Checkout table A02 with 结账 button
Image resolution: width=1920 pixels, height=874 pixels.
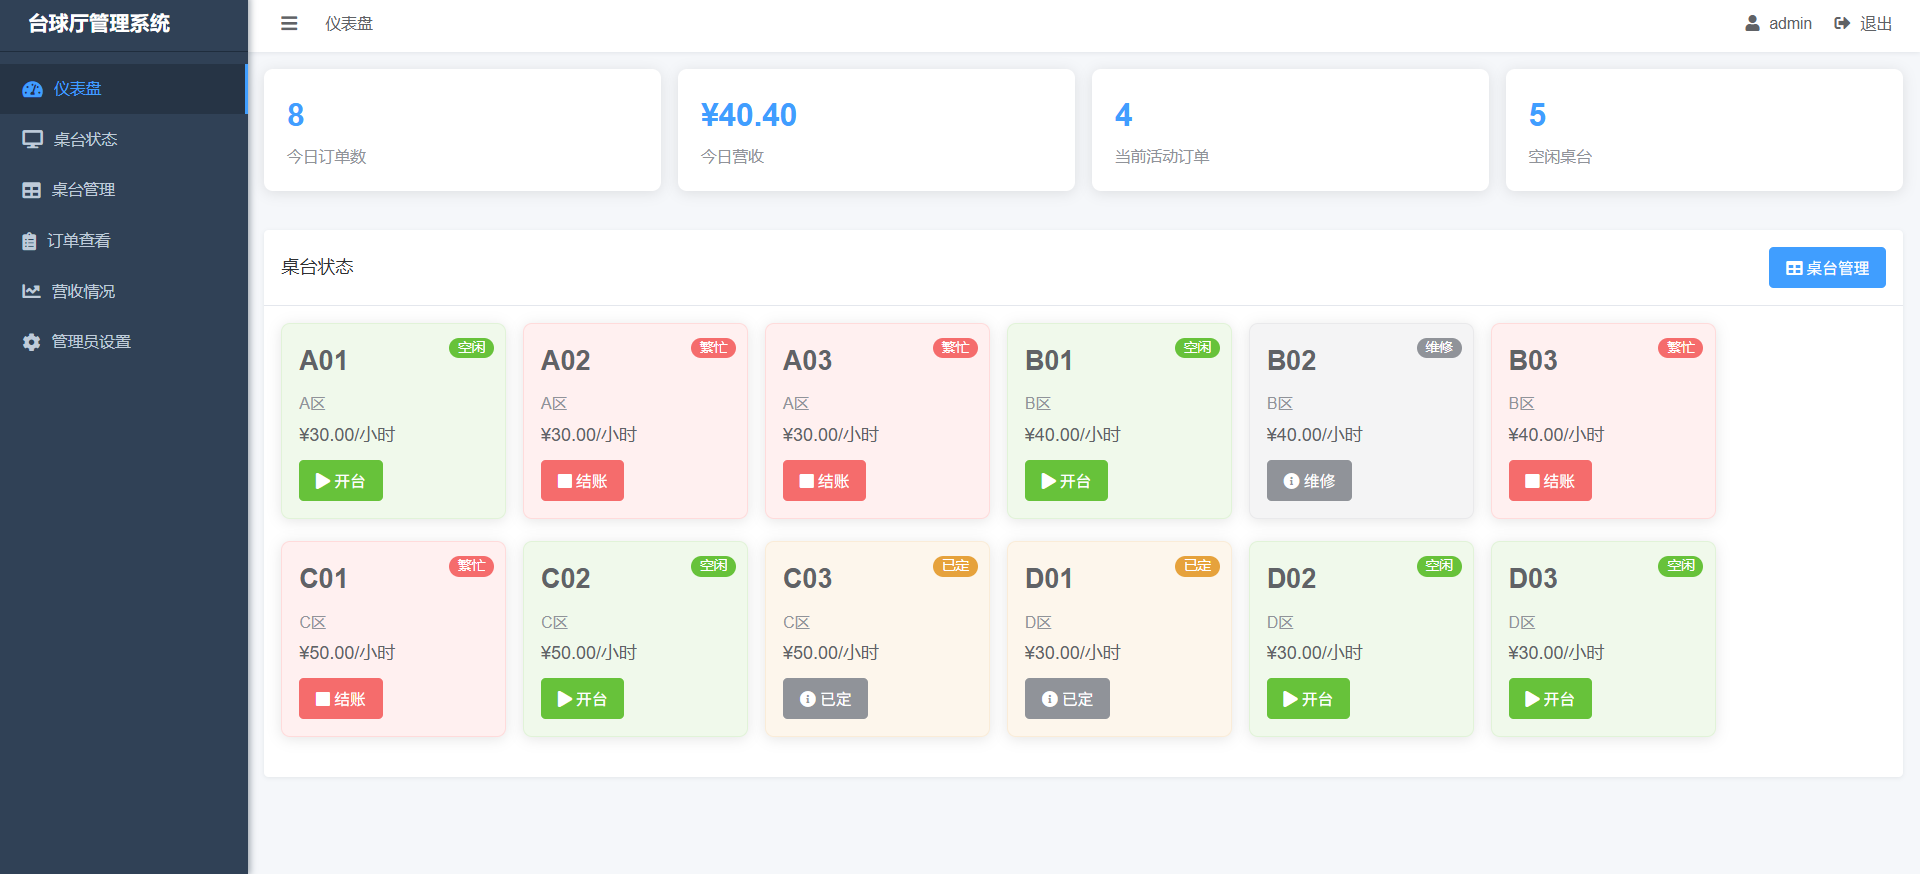click(x=582, y=481)
